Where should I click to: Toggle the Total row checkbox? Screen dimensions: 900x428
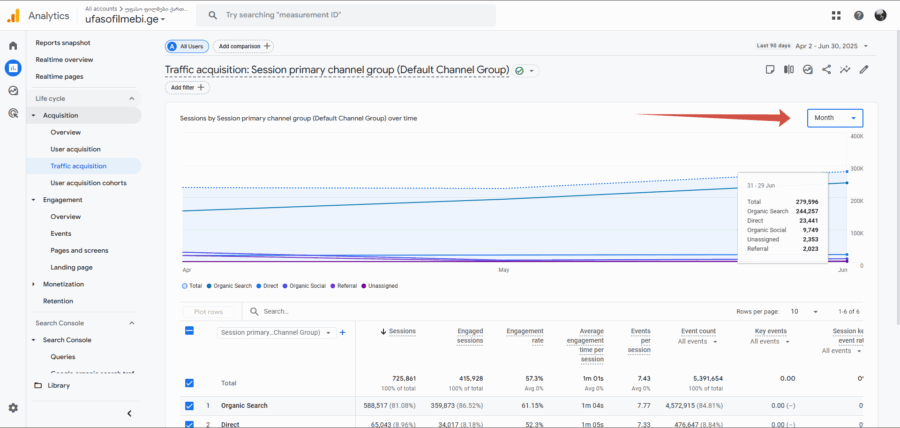tap(189, 383)
